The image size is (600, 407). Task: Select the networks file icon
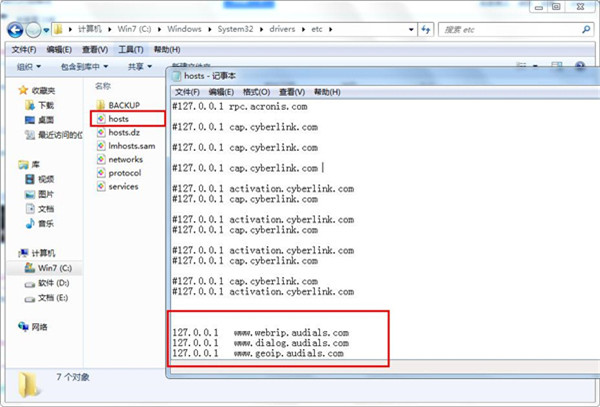click(x=101, y=160)
